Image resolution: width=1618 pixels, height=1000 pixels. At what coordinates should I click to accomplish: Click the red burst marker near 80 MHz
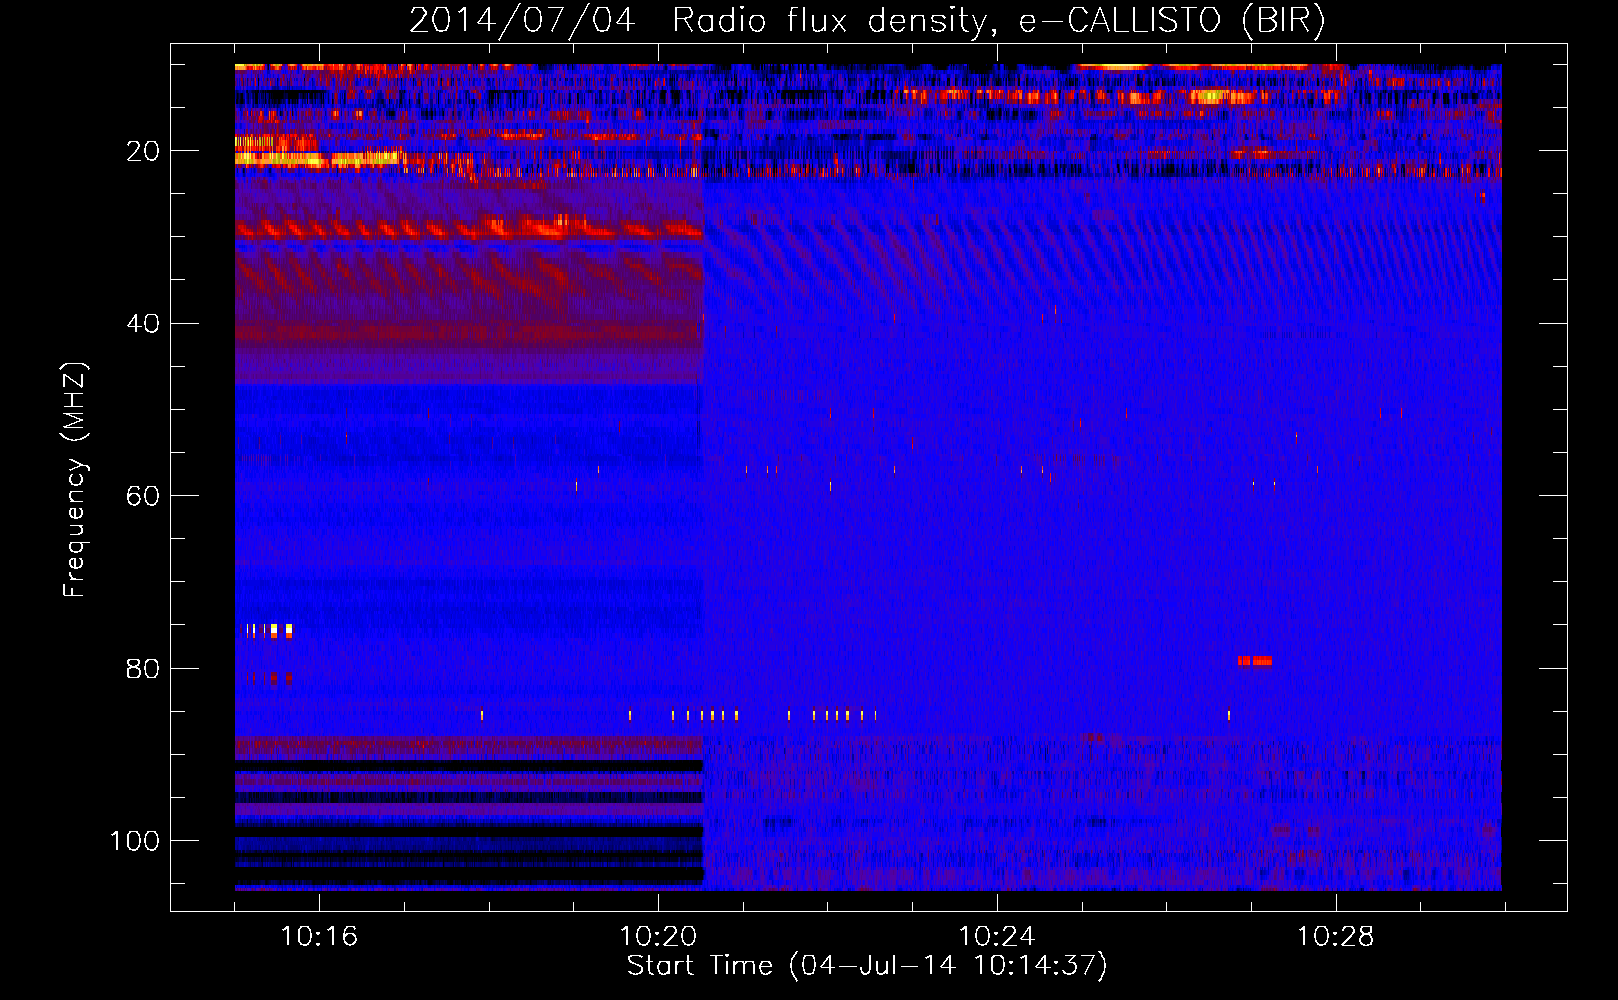tap(1254, 661)
